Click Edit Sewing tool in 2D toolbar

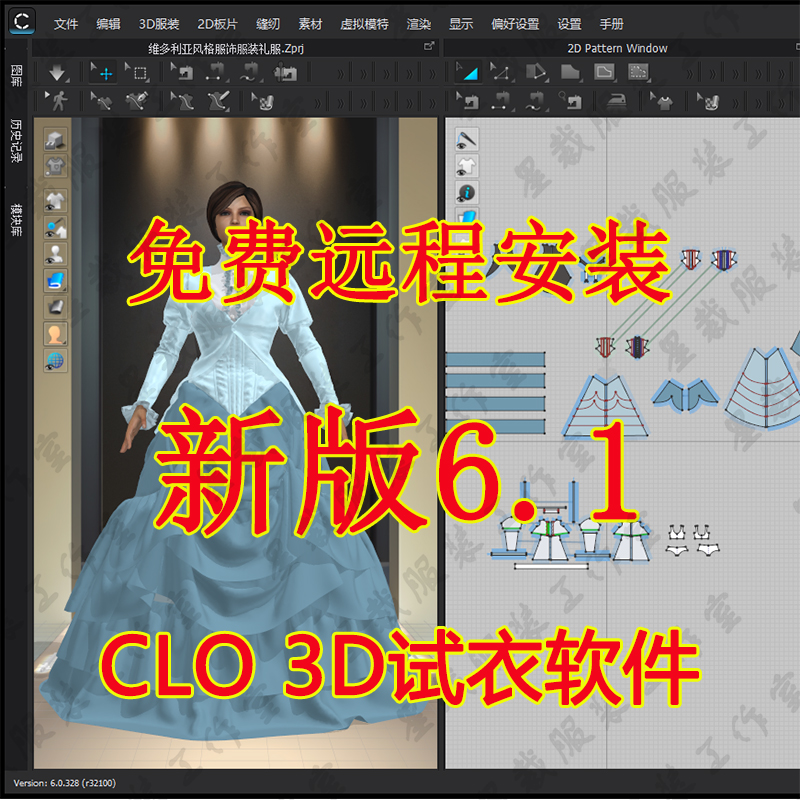(468, 101)
